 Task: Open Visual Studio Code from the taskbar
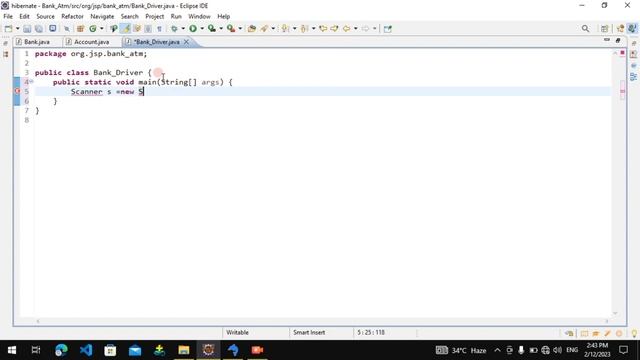coord(86,350)
